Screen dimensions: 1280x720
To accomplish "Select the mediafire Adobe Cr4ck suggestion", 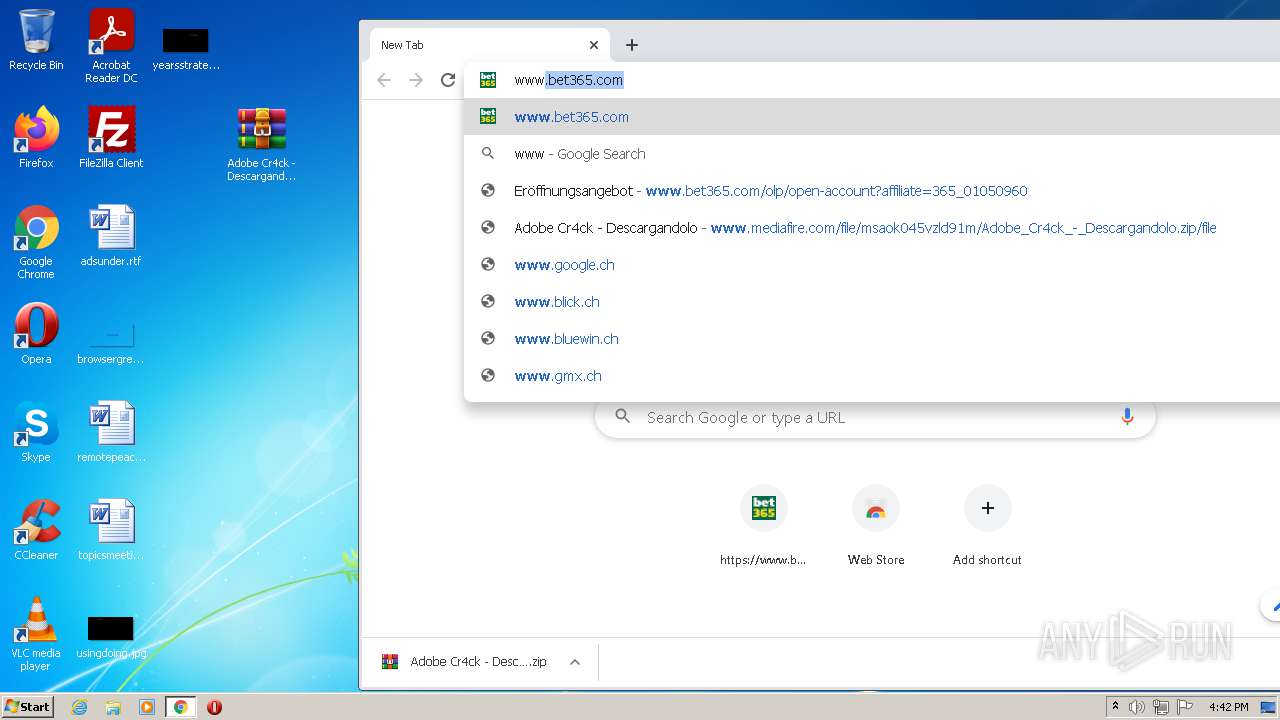I will 872,228.
